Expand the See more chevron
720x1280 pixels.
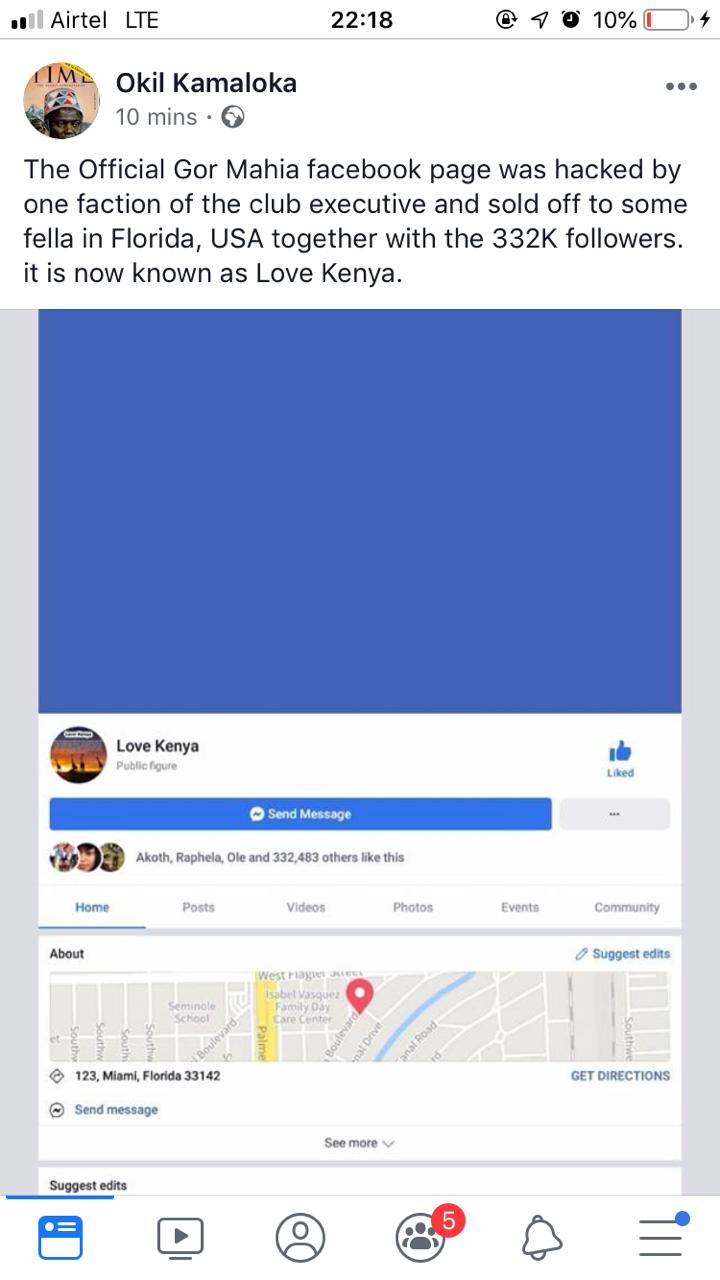click(x=360, y=1143)
